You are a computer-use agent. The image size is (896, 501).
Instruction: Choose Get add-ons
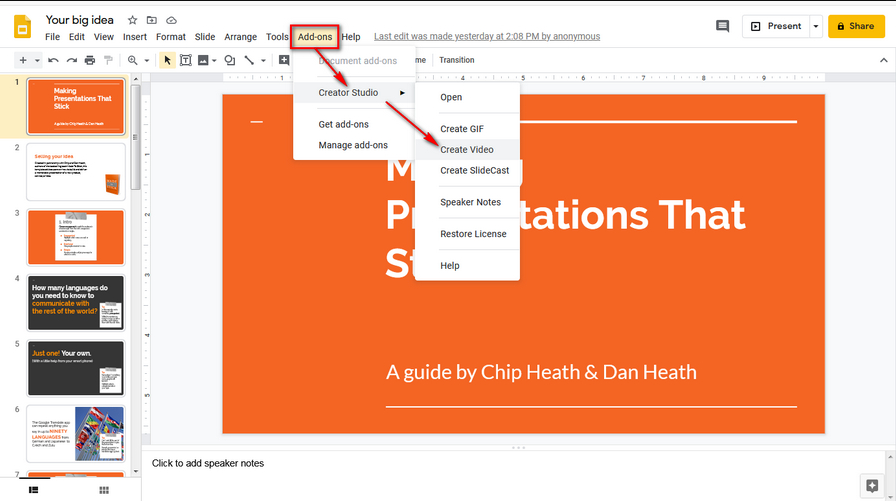(x=354, y=124)
